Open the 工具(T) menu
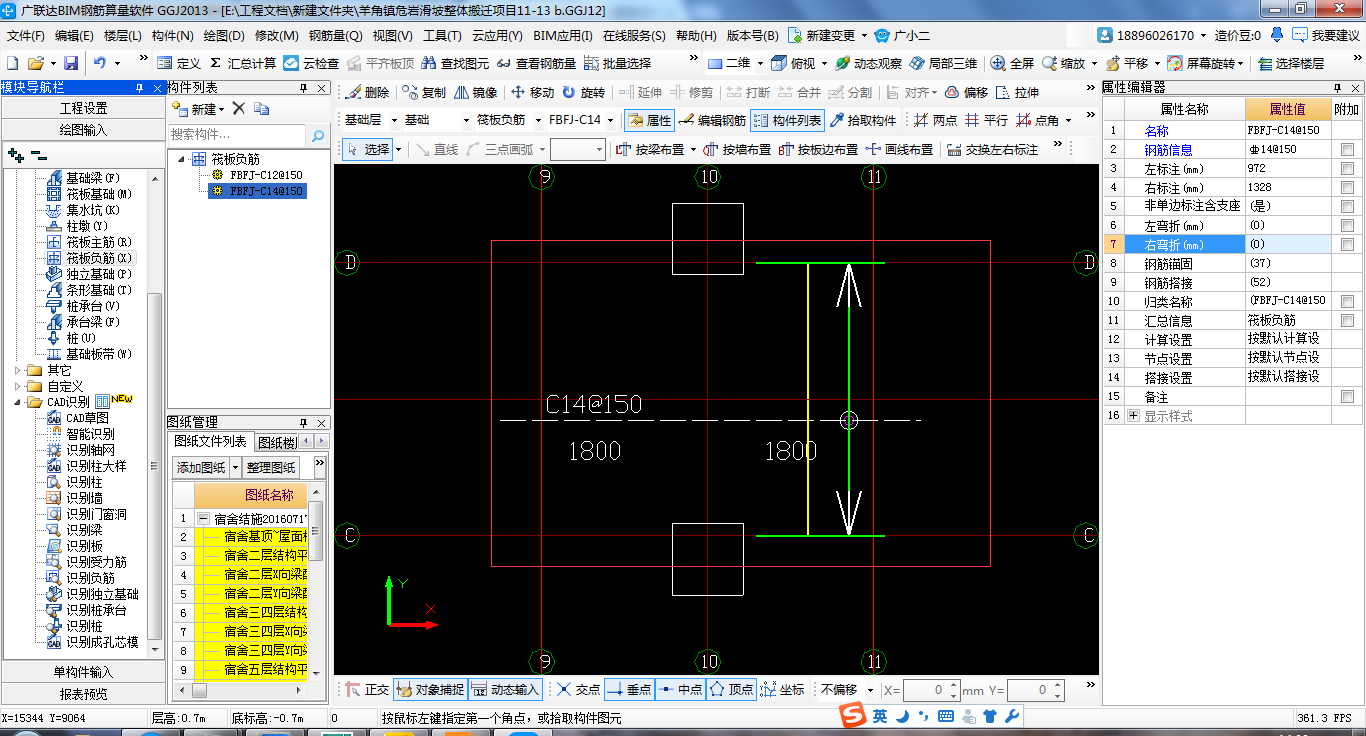The image size is (1366, 736). tap(442, 35)
